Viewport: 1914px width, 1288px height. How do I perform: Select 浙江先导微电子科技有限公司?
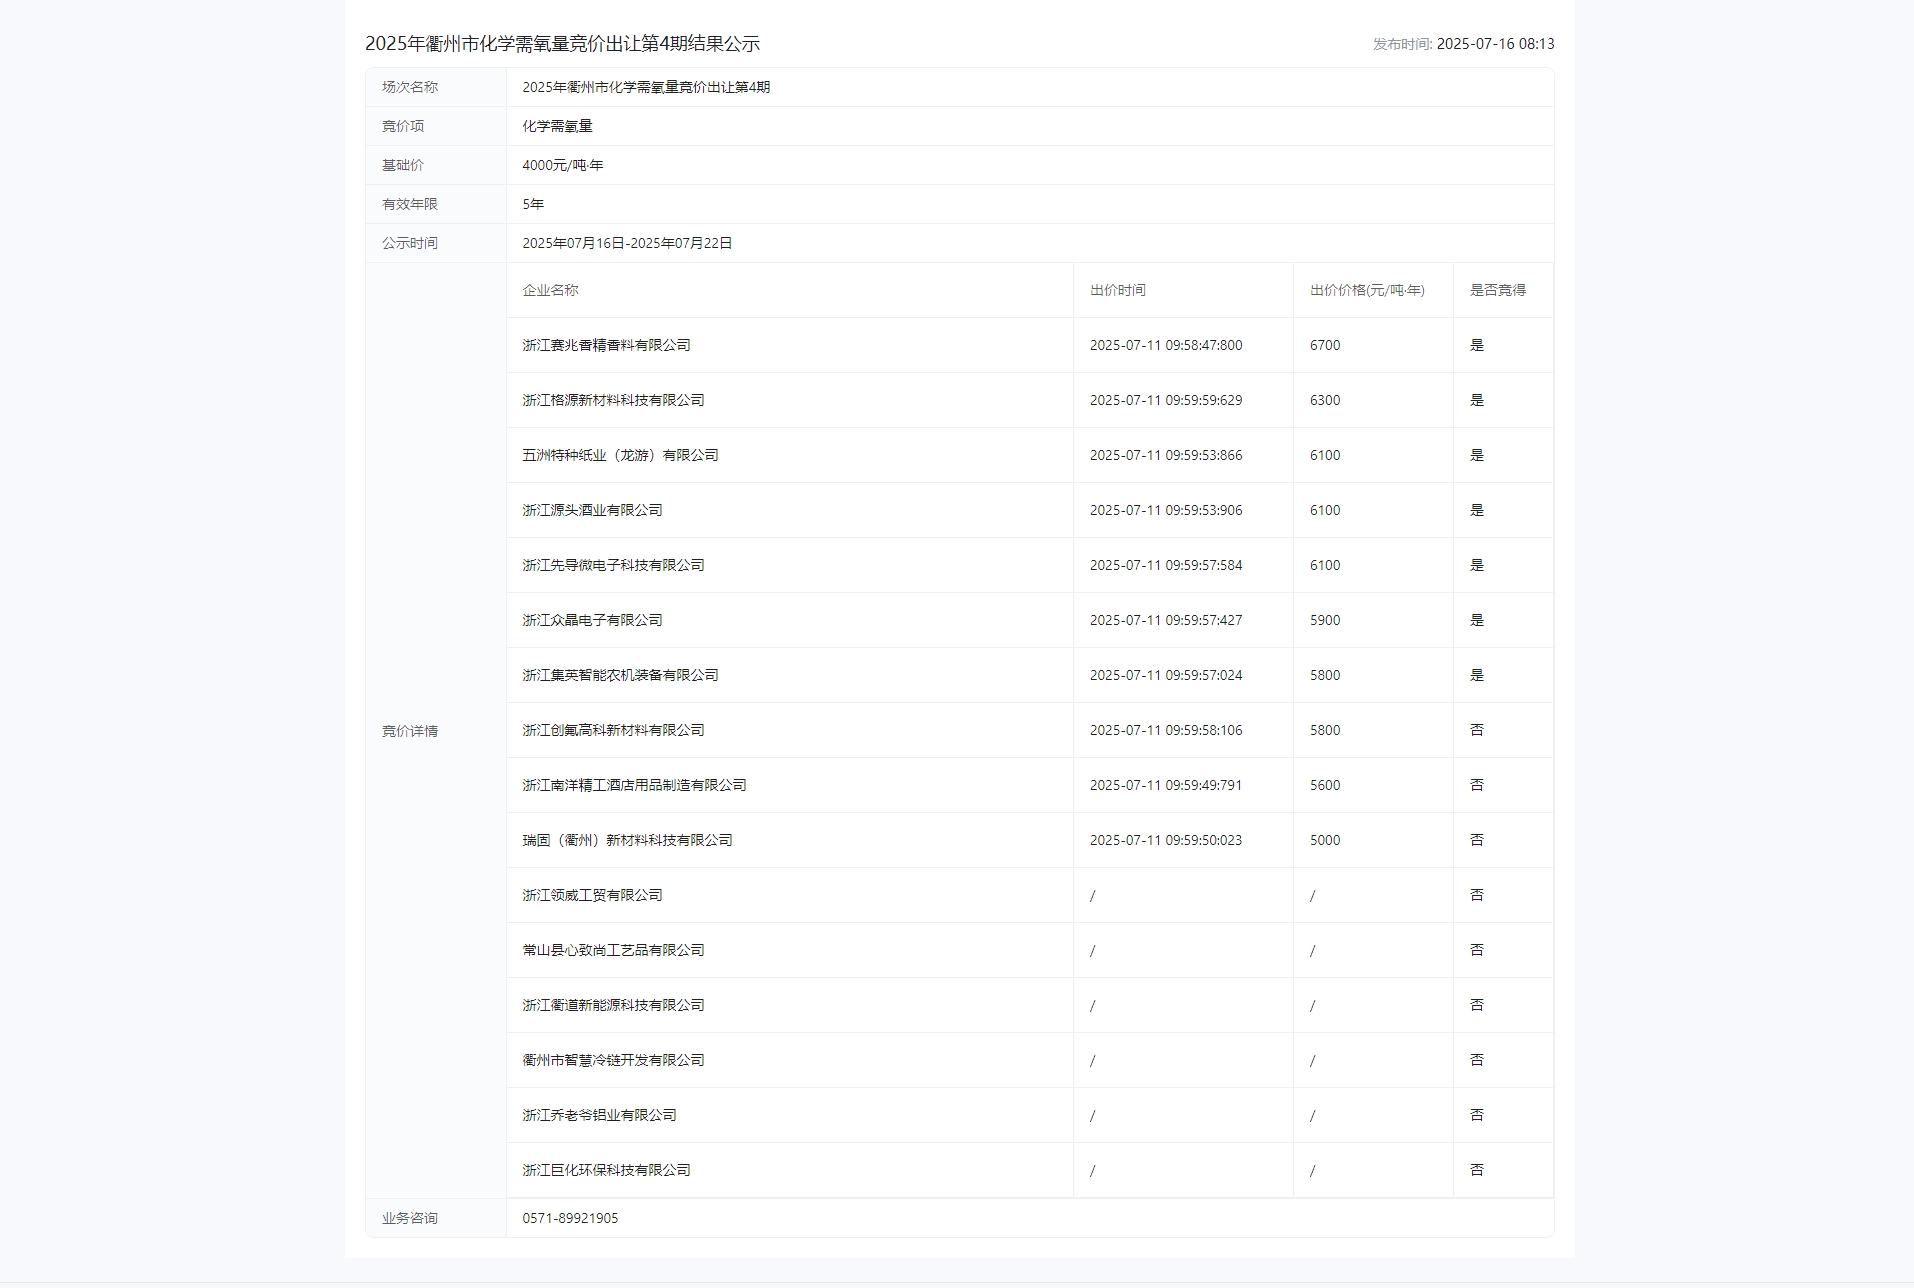coord(613,565)
